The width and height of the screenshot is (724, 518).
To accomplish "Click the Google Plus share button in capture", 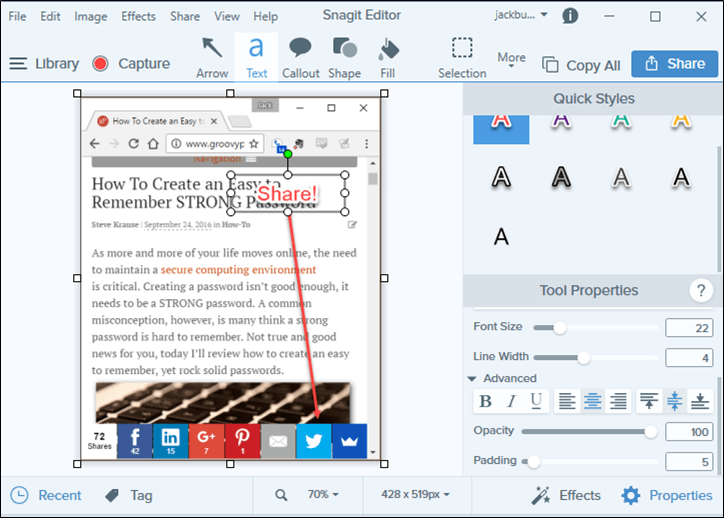I will (206, 441).
